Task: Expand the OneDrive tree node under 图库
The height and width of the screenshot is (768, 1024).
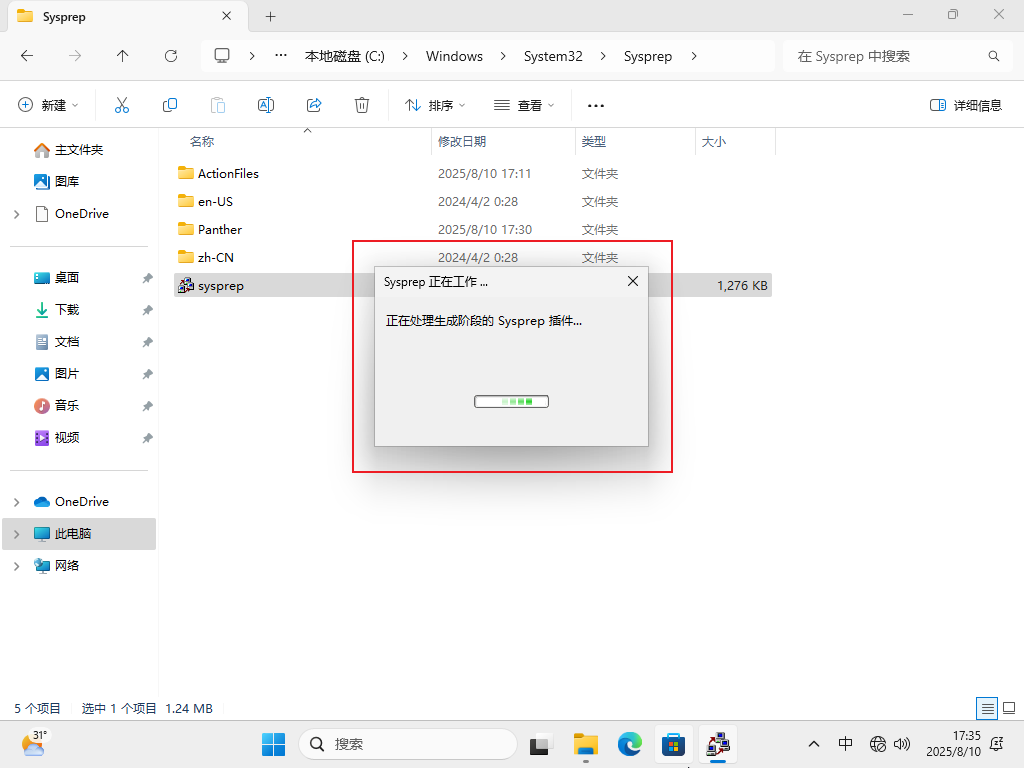Action: pyautogui.click(x=17, y=214)
